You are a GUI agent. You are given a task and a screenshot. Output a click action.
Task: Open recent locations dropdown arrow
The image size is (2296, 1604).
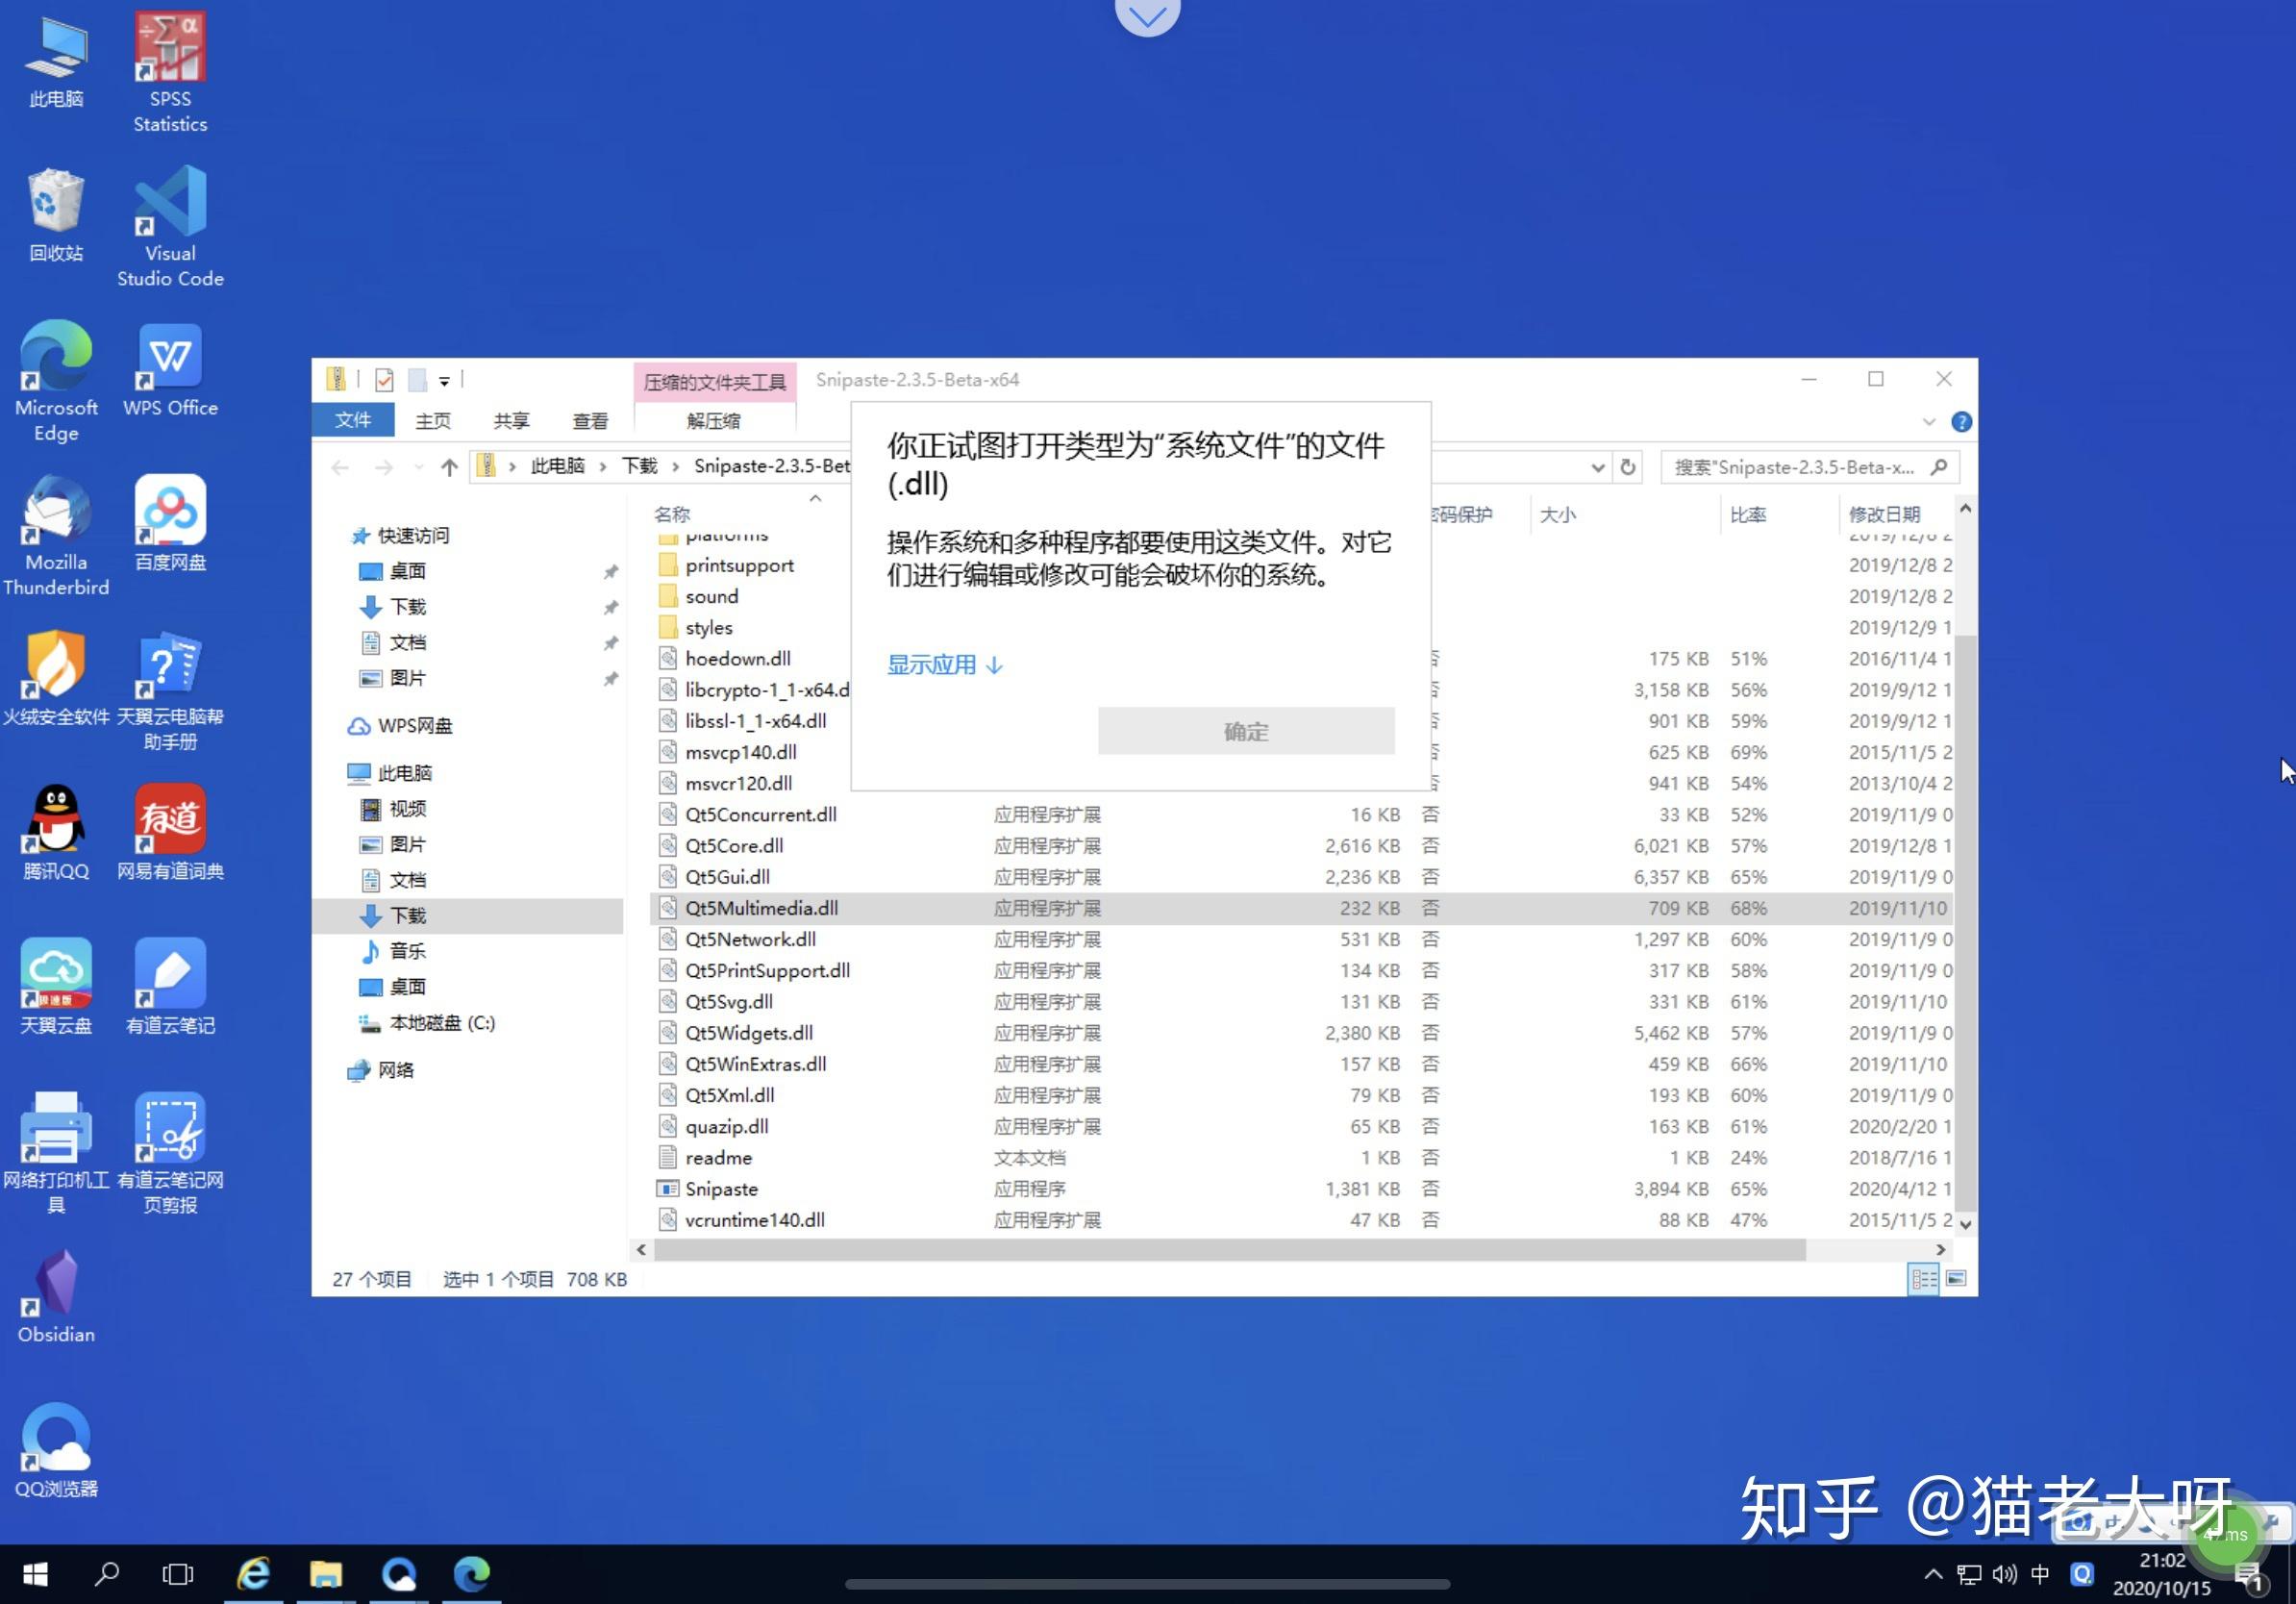point(419,467)
